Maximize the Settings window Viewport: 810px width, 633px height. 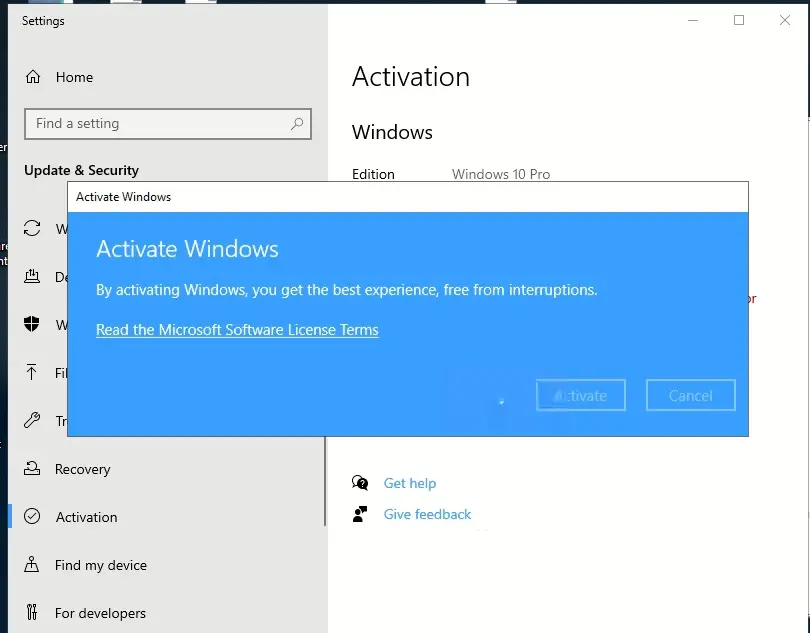(739, 20)
